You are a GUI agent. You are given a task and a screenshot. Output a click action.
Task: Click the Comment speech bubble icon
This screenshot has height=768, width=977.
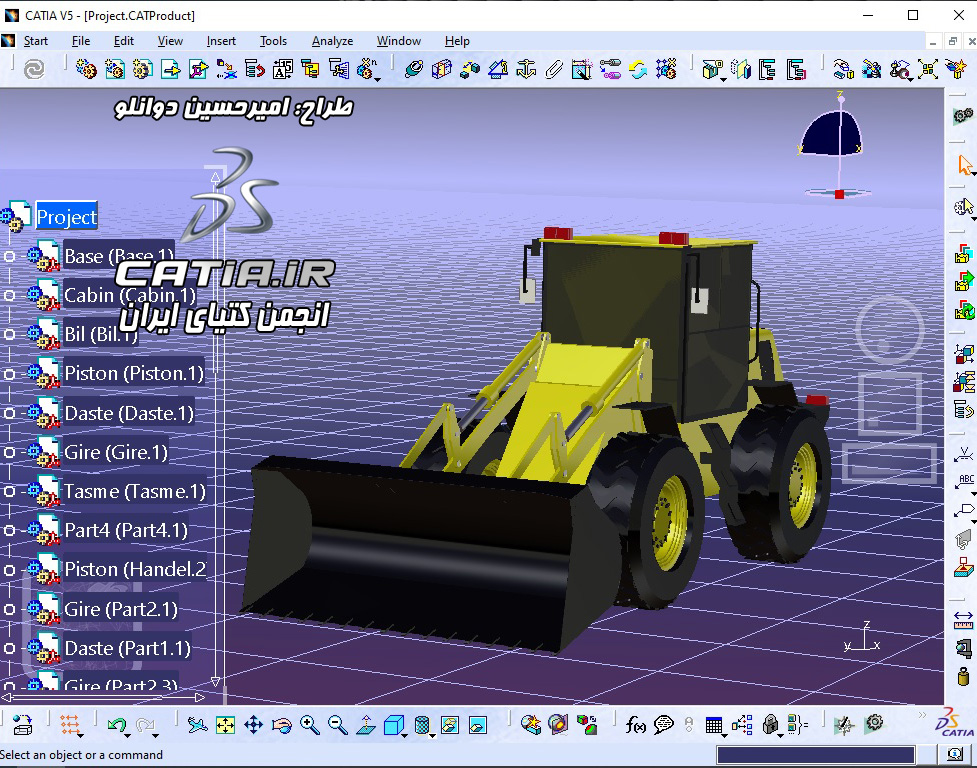[664, 724]
